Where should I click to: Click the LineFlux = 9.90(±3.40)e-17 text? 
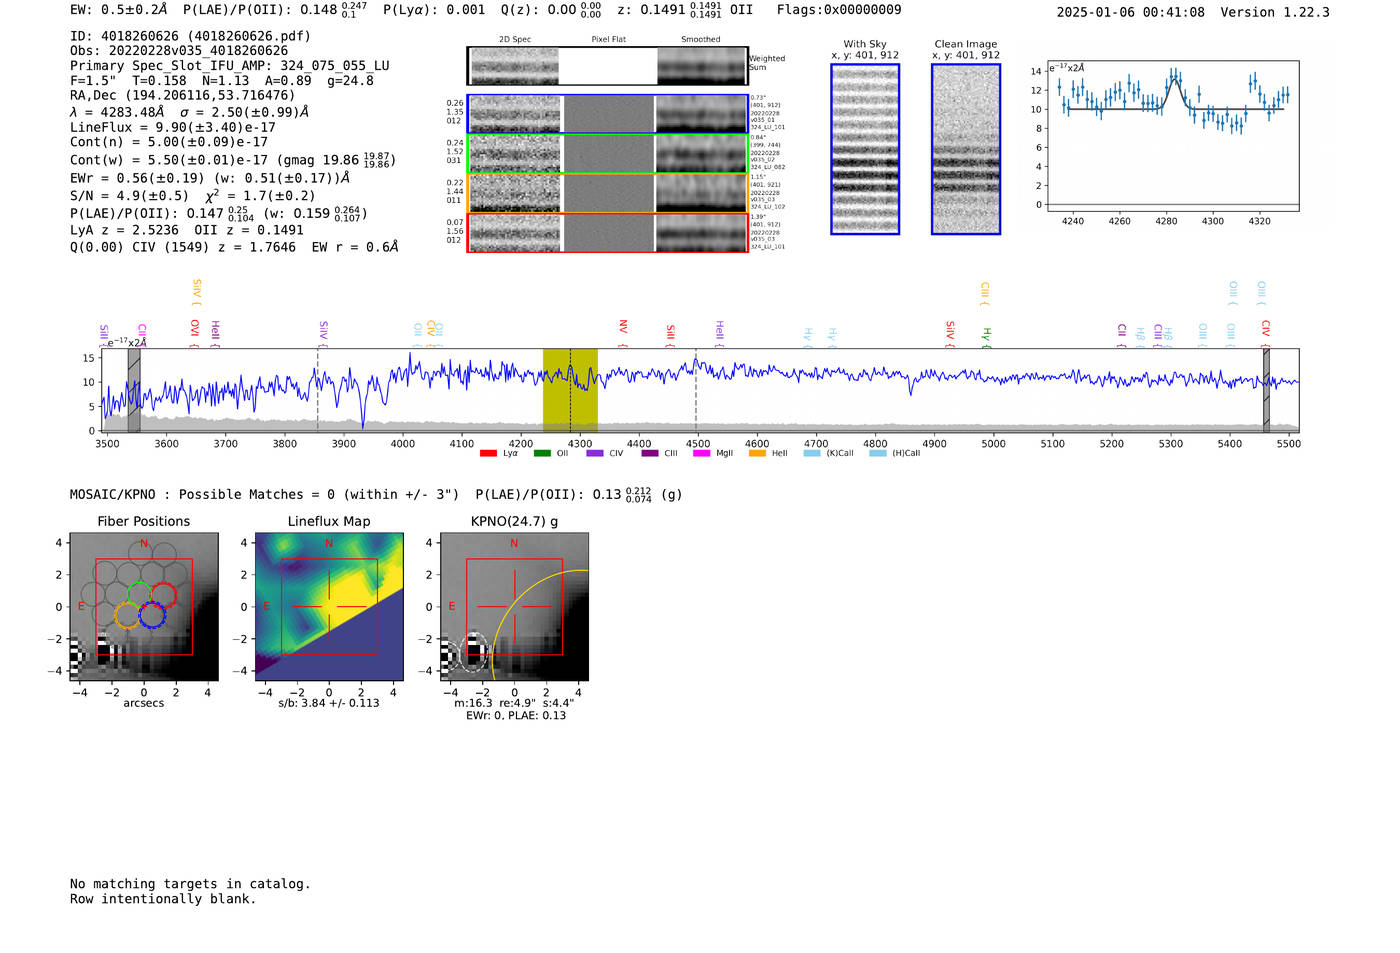click(173, 127)
